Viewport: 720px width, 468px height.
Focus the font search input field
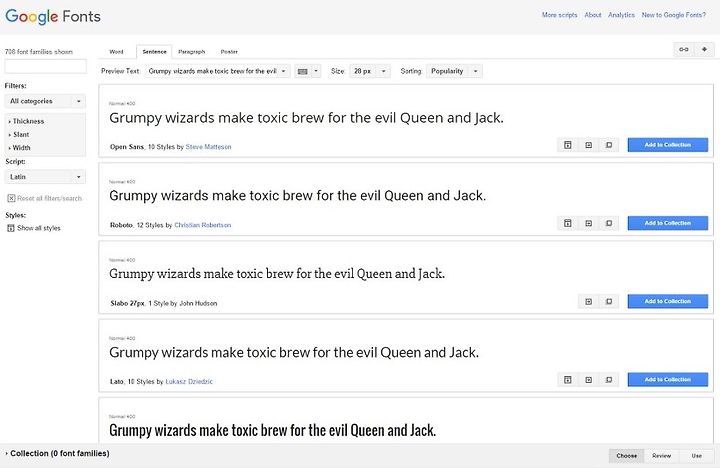[45, 67]
